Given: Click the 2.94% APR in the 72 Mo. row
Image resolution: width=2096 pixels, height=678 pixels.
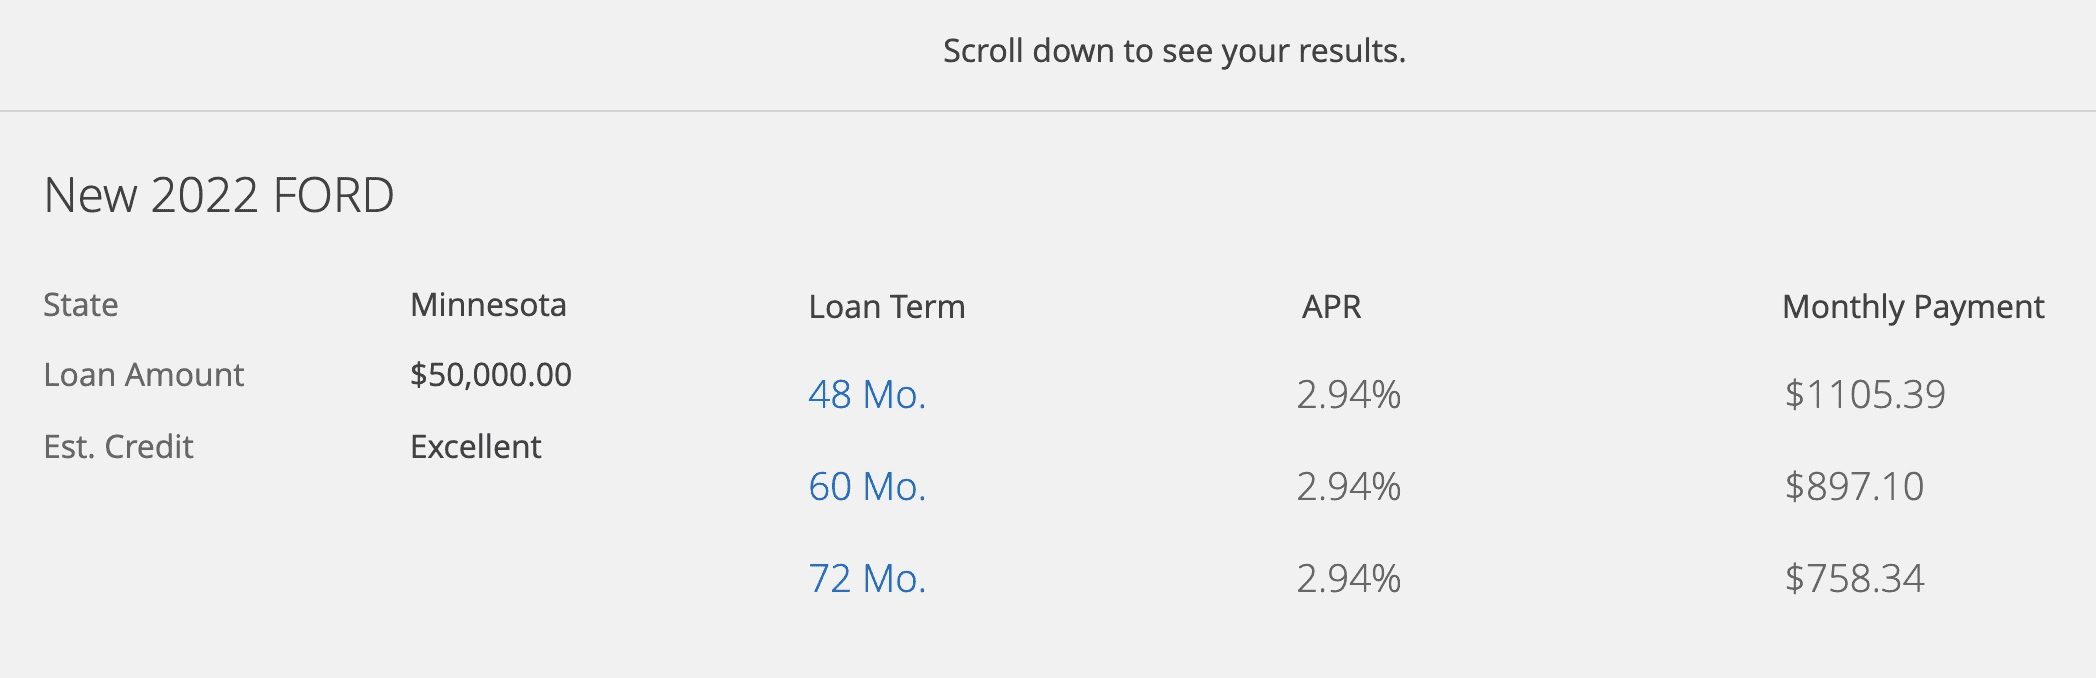Looking at the screenshot, I should pos(1348,579).
